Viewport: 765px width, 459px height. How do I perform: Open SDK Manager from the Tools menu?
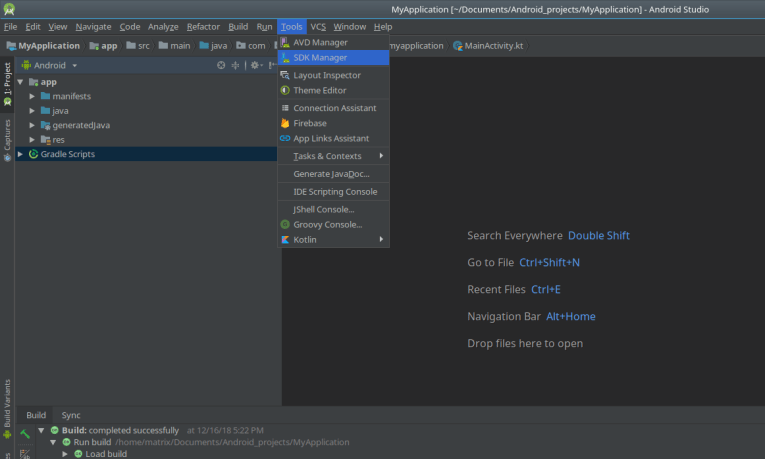tap(320, 58)
